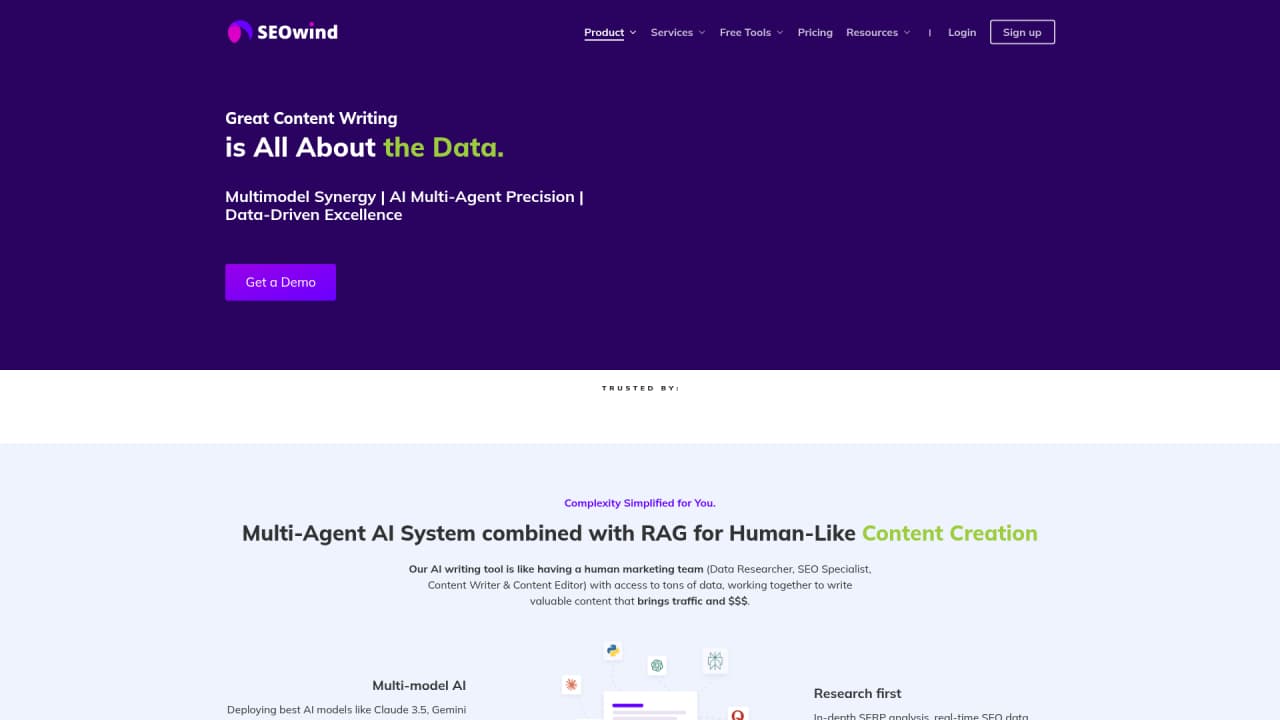This screenshot has height=720, width=1280.
Task: Click the 'Multi-model AI' heading
Action: click(x=419, y=685)
